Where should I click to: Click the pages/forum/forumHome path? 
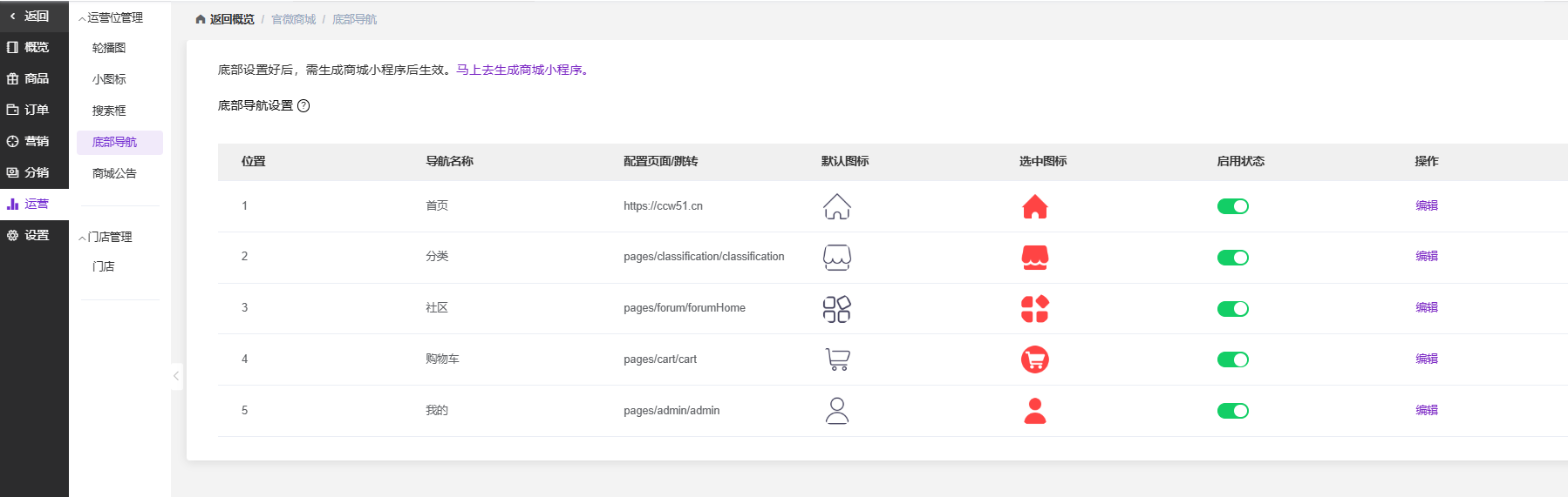(684, 308)
